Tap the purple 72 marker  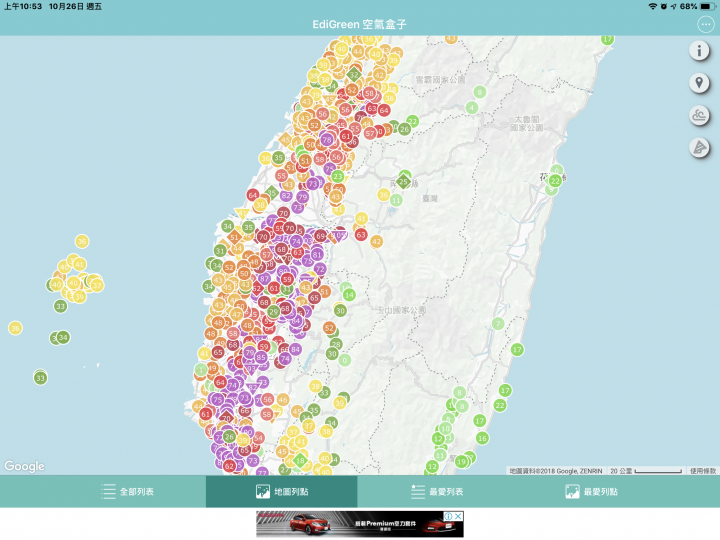[320, 269]
